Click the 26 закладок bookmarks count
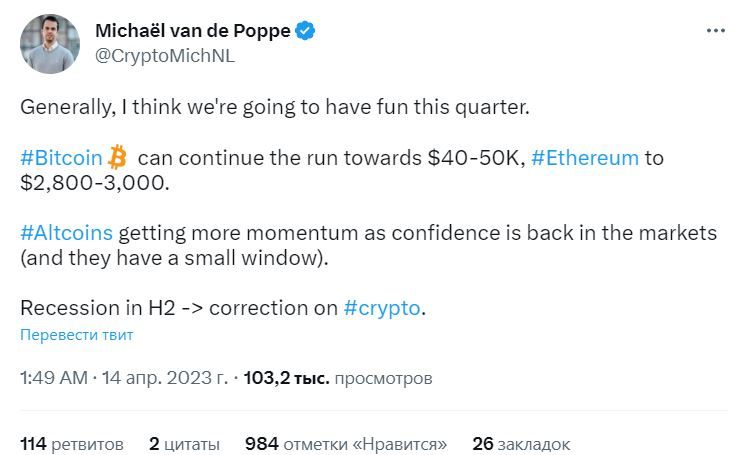This screenshot has height=455, width=745. pos(520,443)
